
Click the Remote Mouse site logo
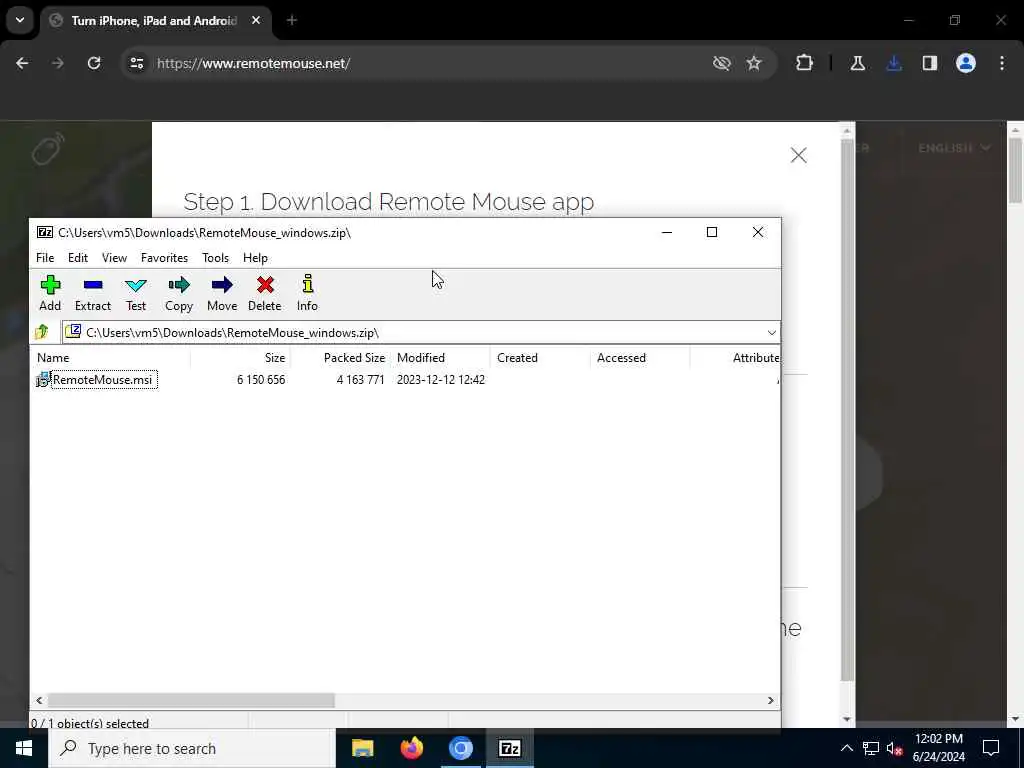pos(49,149)
